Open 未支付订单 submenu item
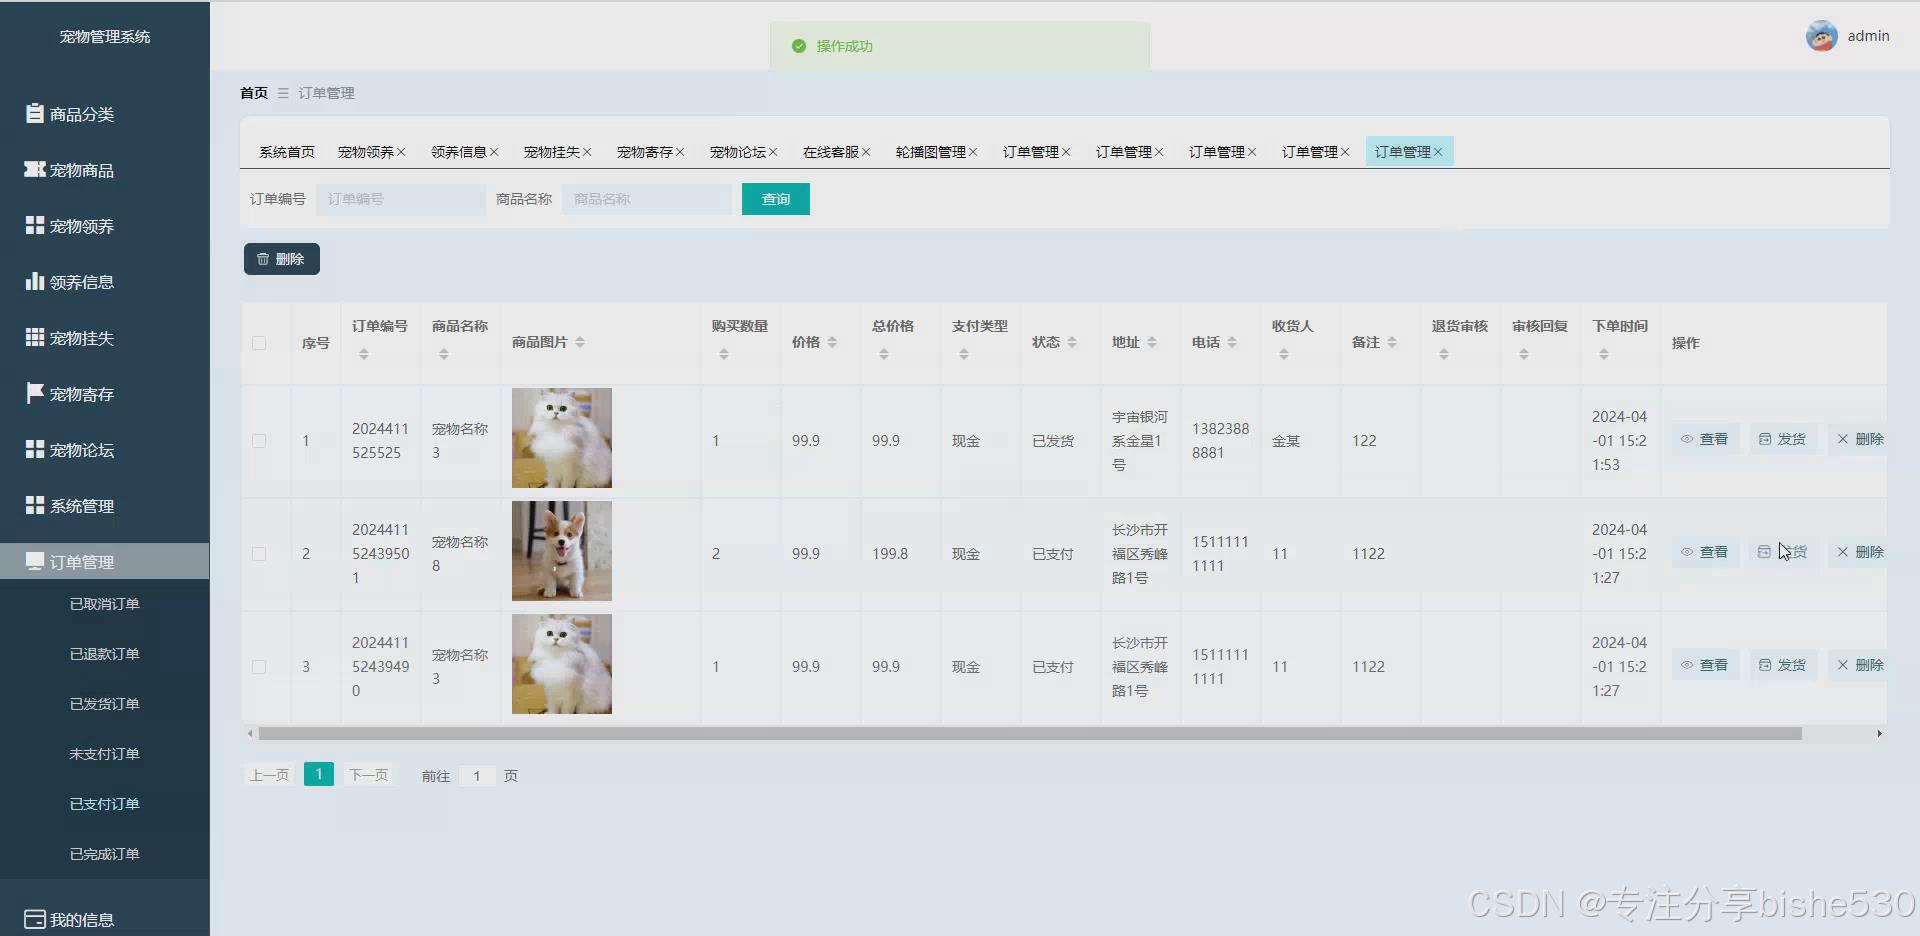This screenshot has height=936, width=1920. (104, 754)
